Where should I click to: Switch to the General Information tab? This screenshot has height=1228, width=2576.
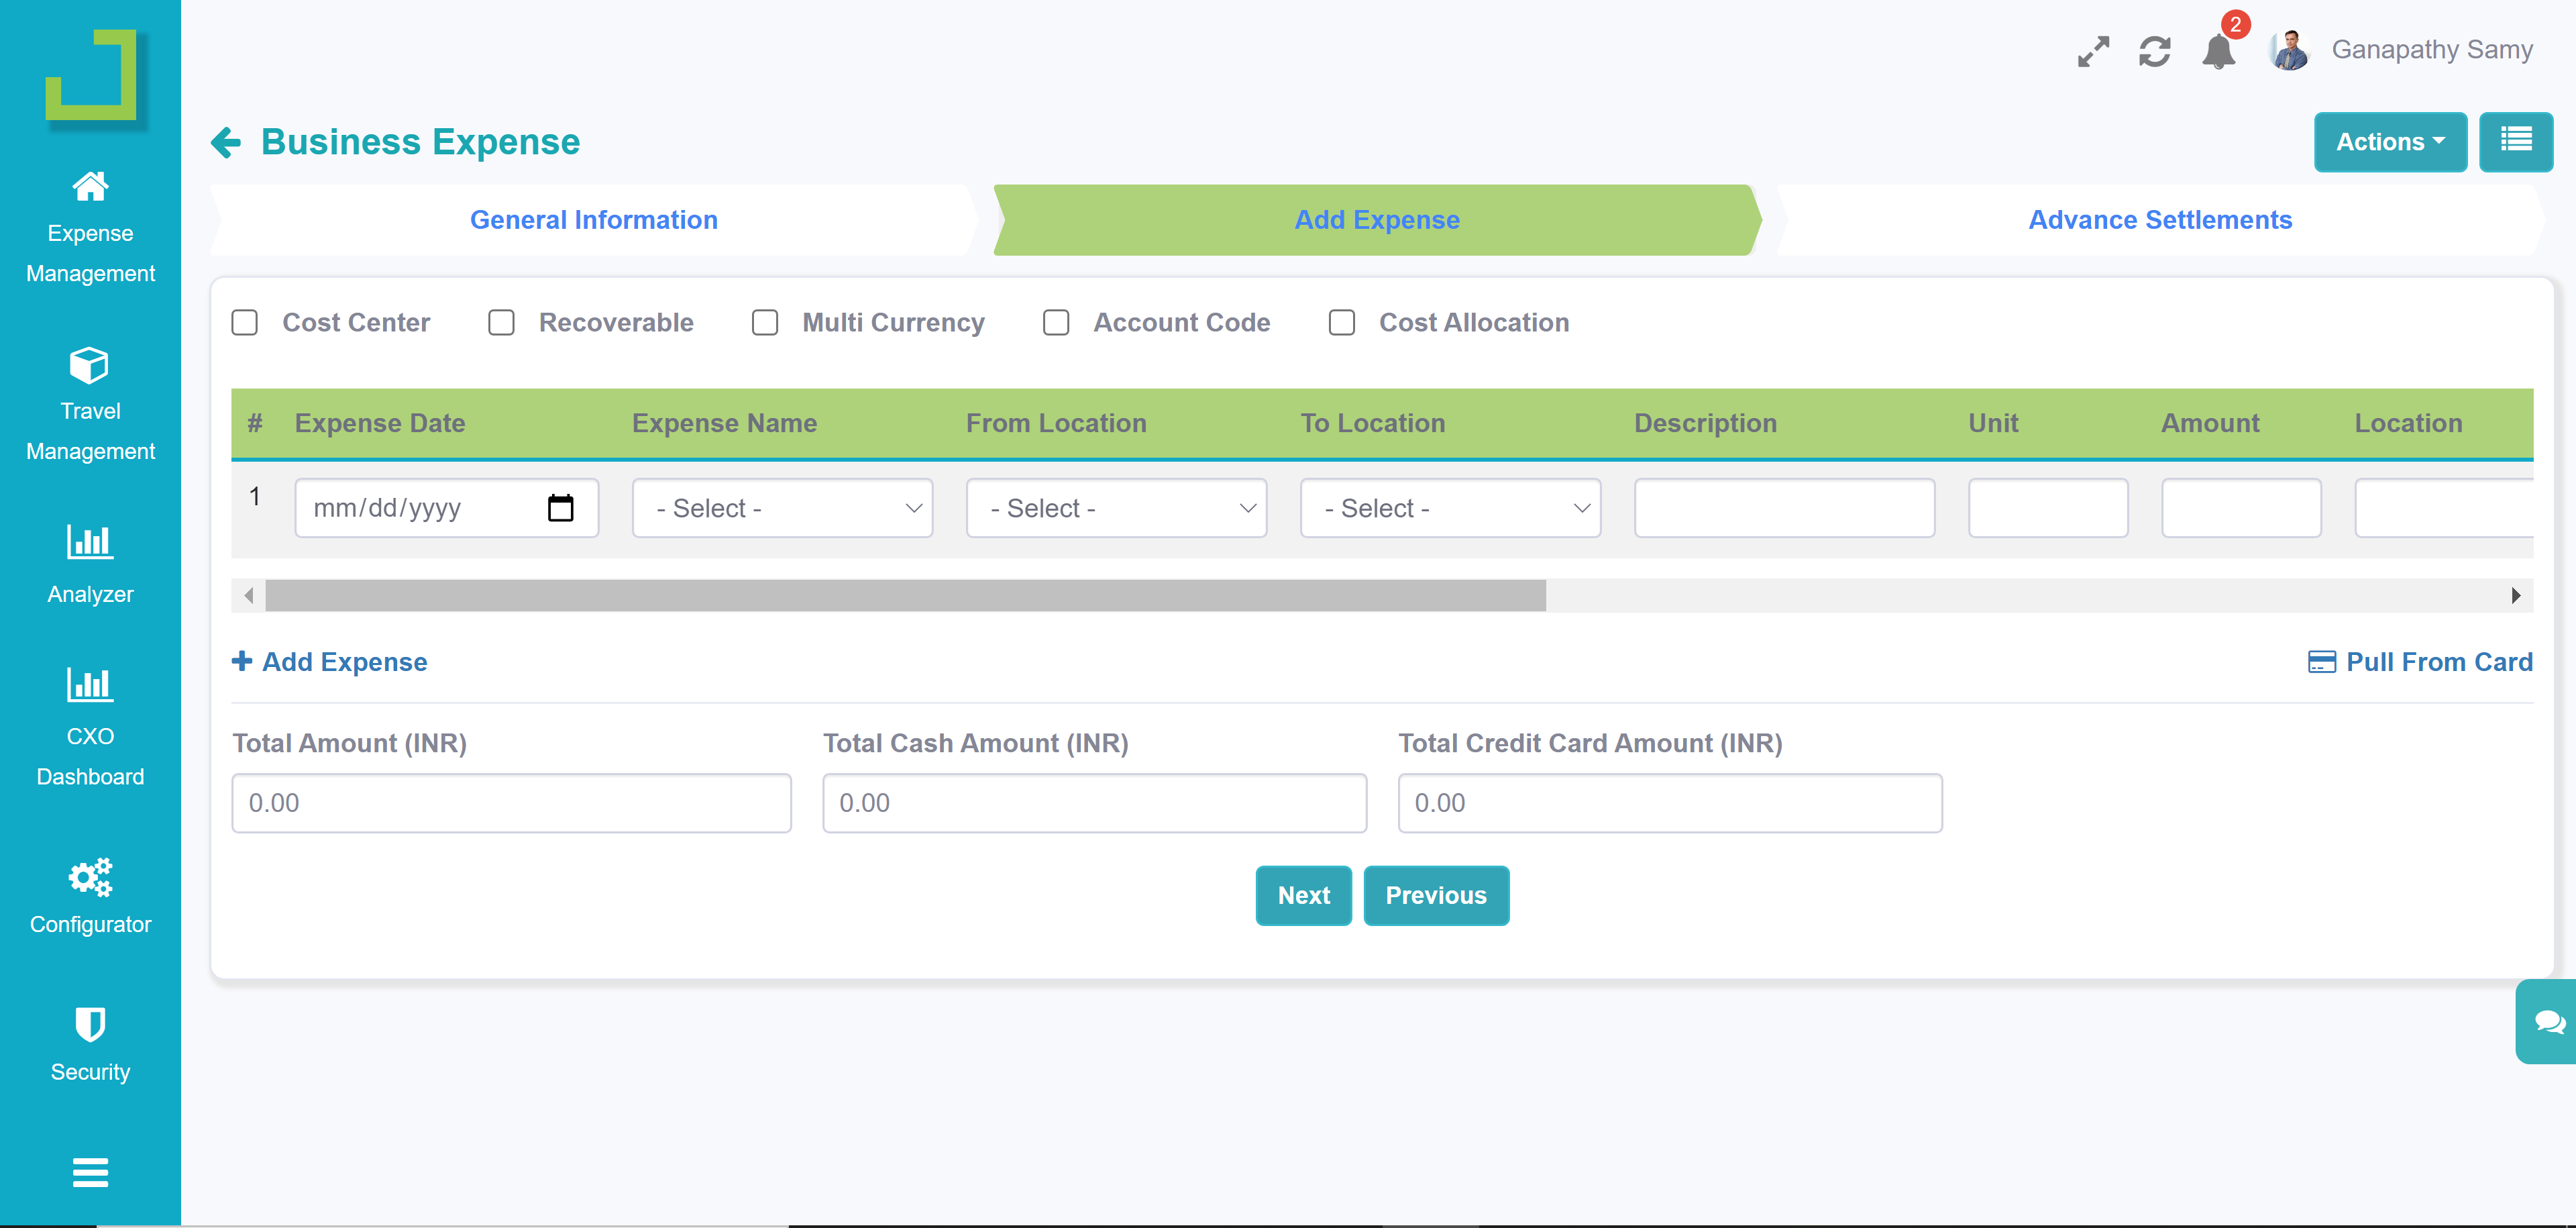tap(594, 220)
